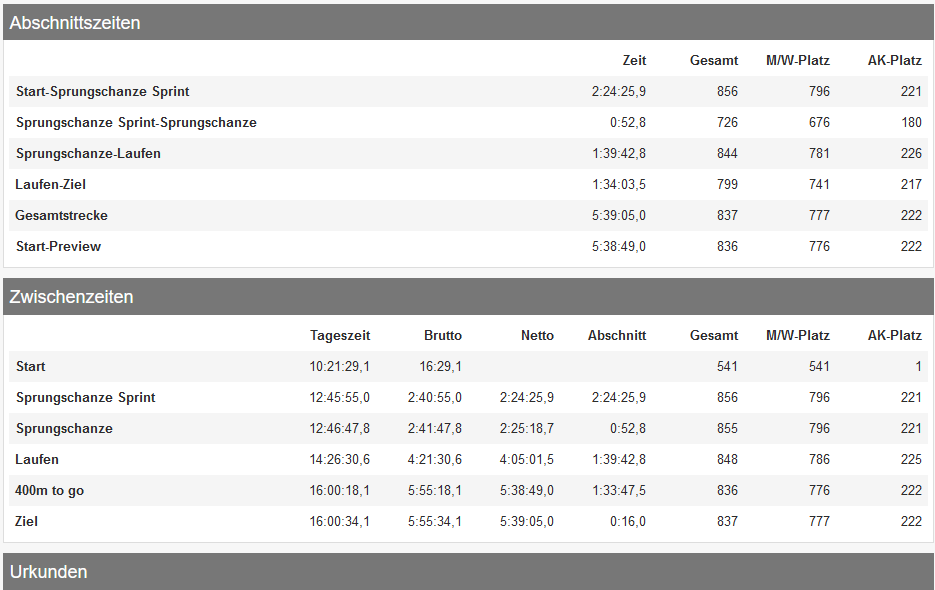Screen dimensions: 935x590
Task: Click the Brutto column header
Action: pyautogui.click(x=443, y=336)
